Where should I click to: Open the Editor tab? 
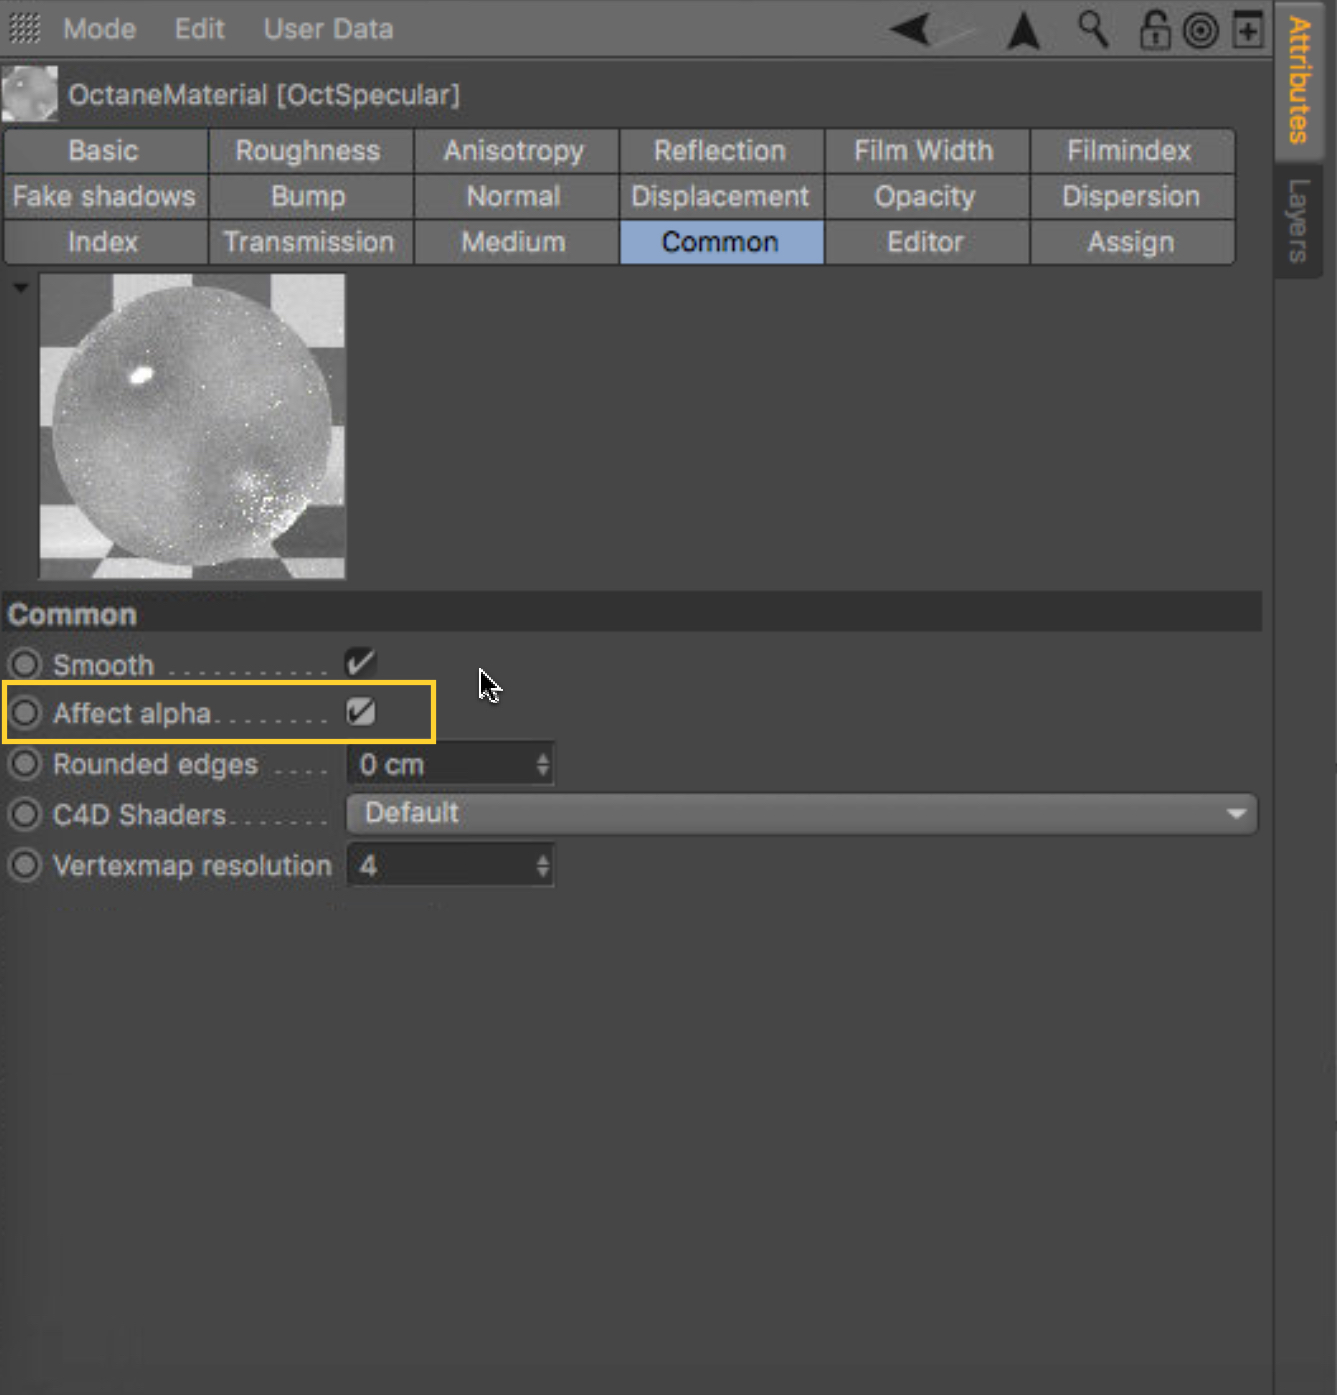(x=925, y=242)
